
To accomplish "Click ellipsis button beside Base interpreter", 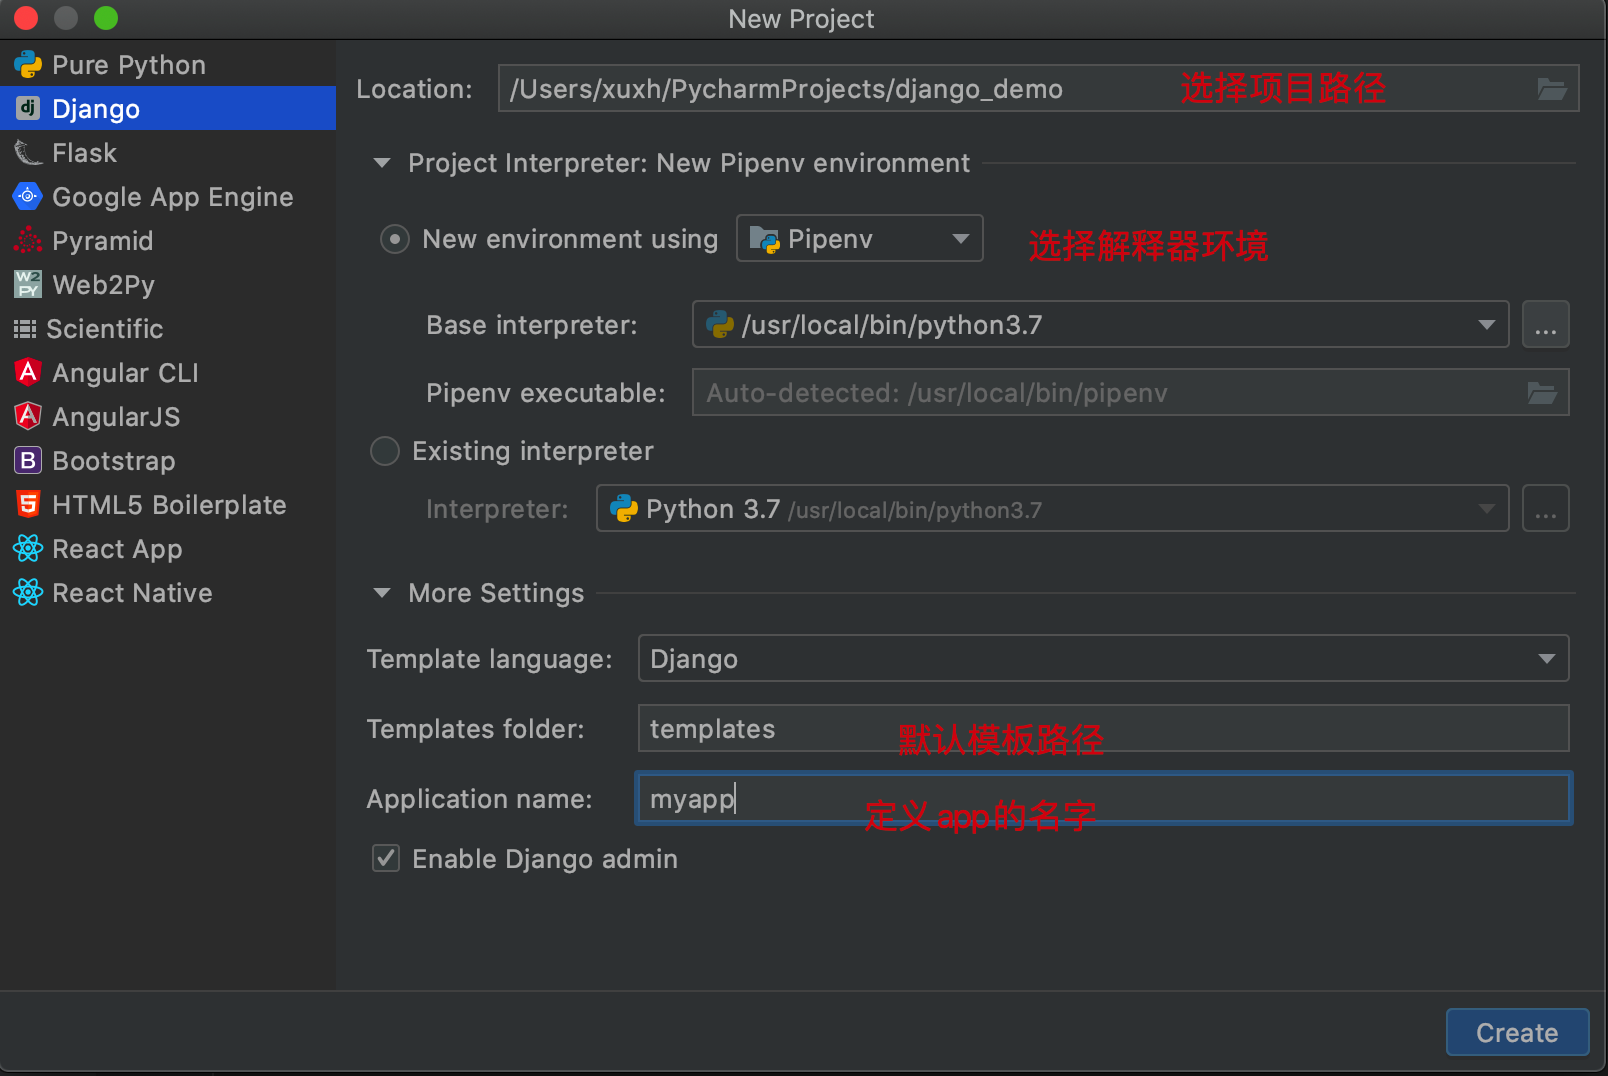I will pos(1545,324).
